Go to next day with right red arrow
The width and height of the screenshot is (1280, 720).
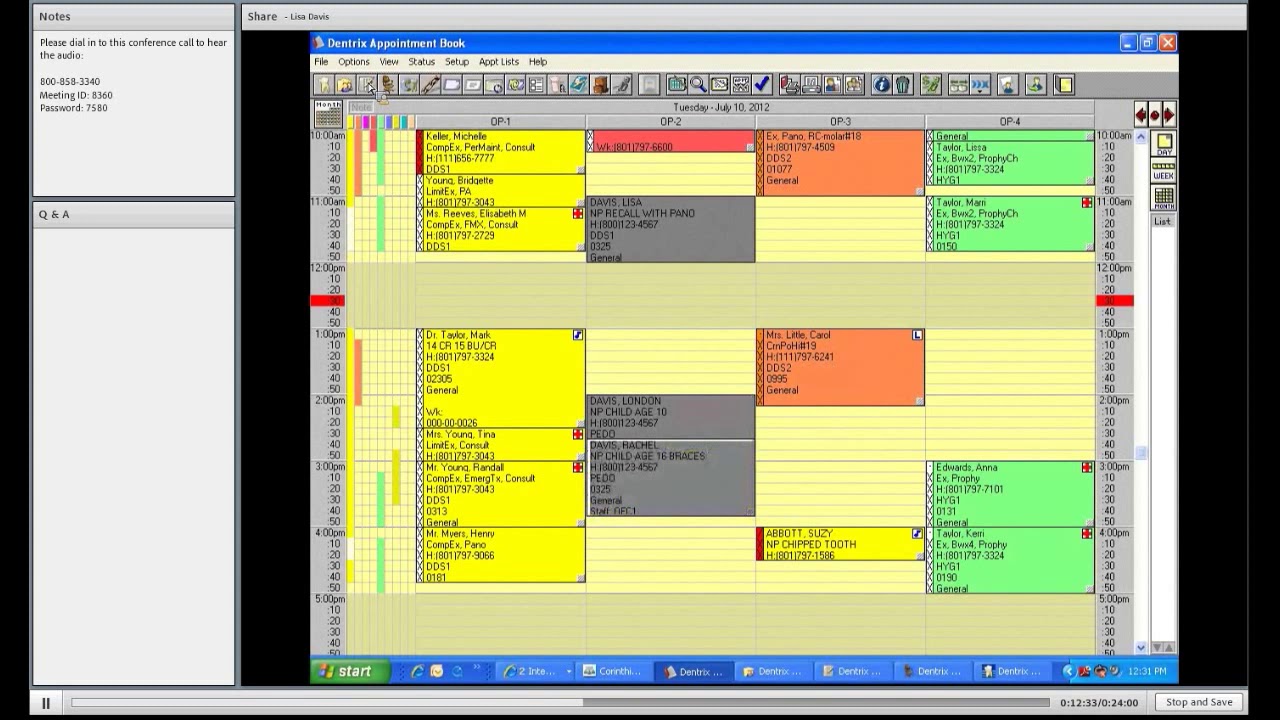1169,114
